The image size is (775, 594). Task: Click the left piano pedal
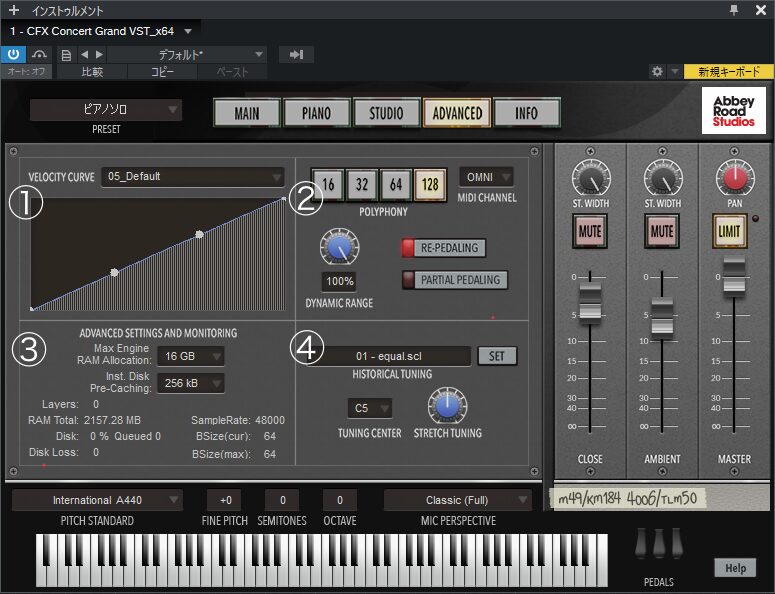tap(641, 544)
